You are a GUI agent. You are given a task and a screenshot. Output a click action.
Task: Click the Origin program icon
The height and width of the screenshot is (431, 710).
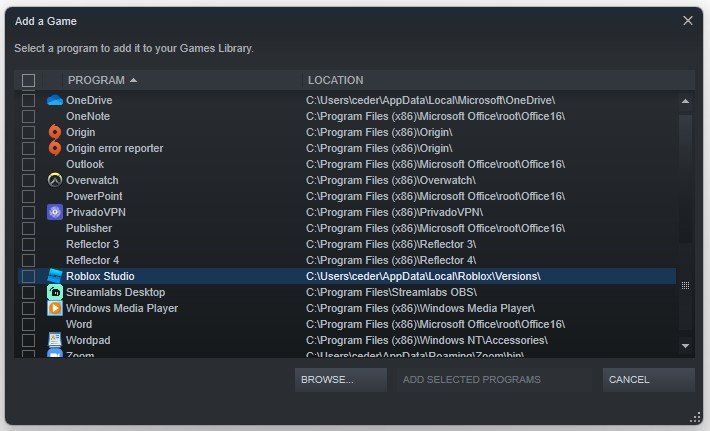pos(55,132)
